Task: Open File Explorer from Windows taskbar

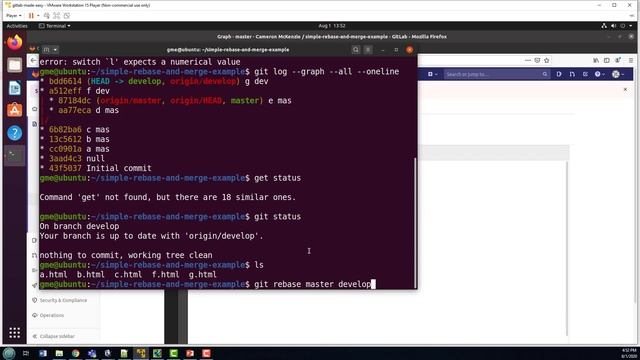Action: pyautogui.click(x=59, y=353)
